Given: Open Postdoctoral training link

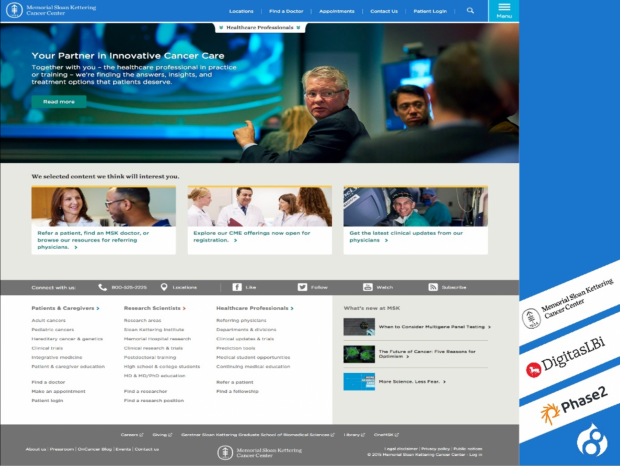Looking at the screenshot, I should click(150, 357).
